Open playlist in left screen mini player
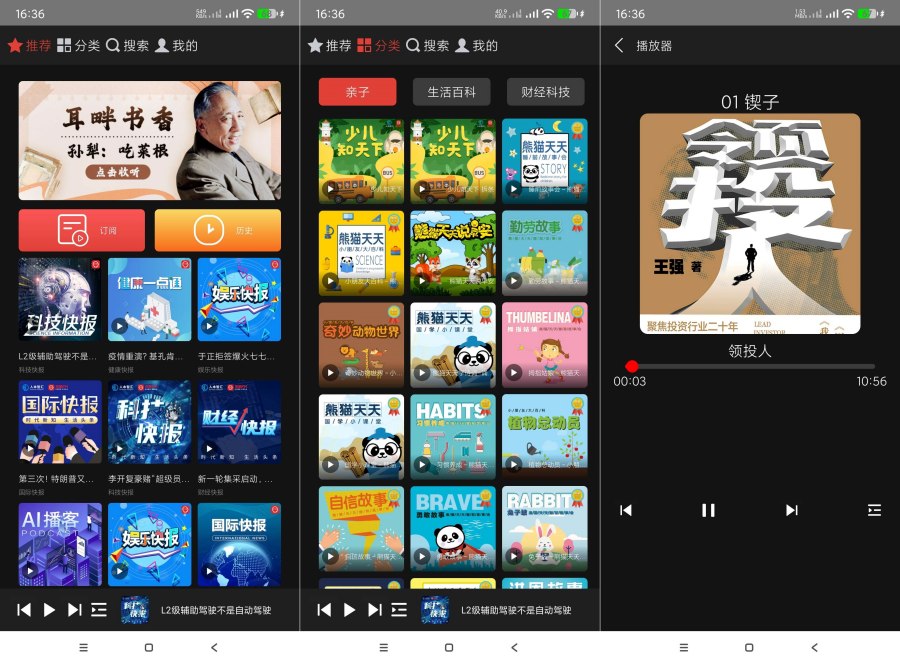Image resolution: width=900 pixels, height=666 pixels. click(99, 610)
